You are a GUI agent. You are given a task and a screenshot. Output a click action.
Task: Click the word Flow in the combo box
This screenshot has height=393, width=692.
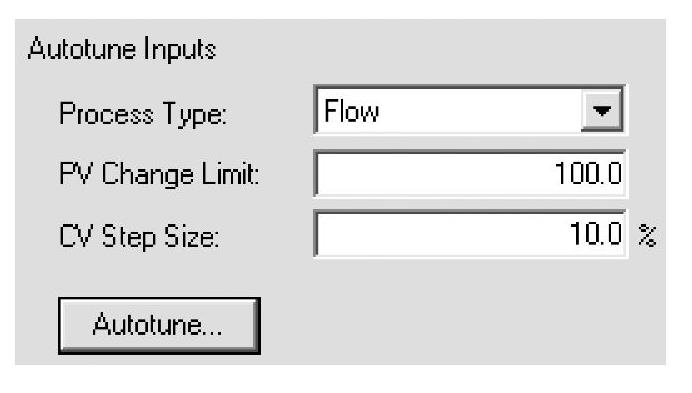(x=351, y=111)
